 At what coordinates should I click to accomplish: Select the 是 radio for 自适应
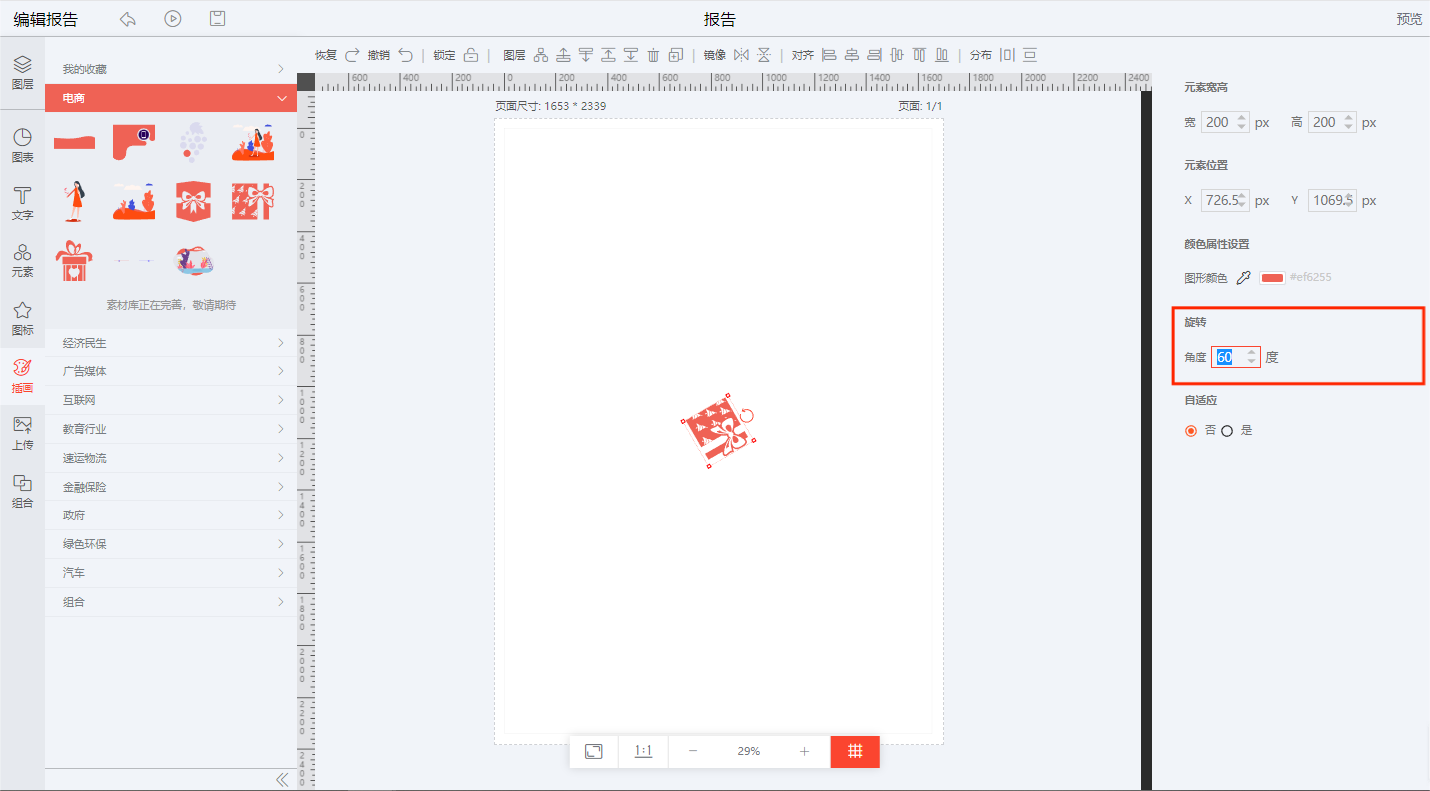tap(1227, 431)
